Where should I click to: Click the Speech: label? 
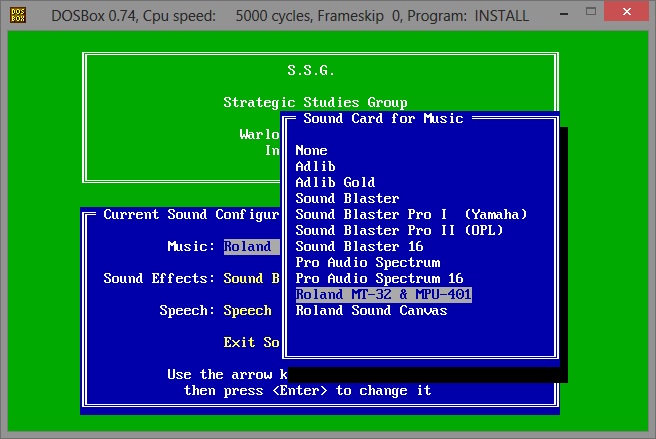(x=187, y=310)
